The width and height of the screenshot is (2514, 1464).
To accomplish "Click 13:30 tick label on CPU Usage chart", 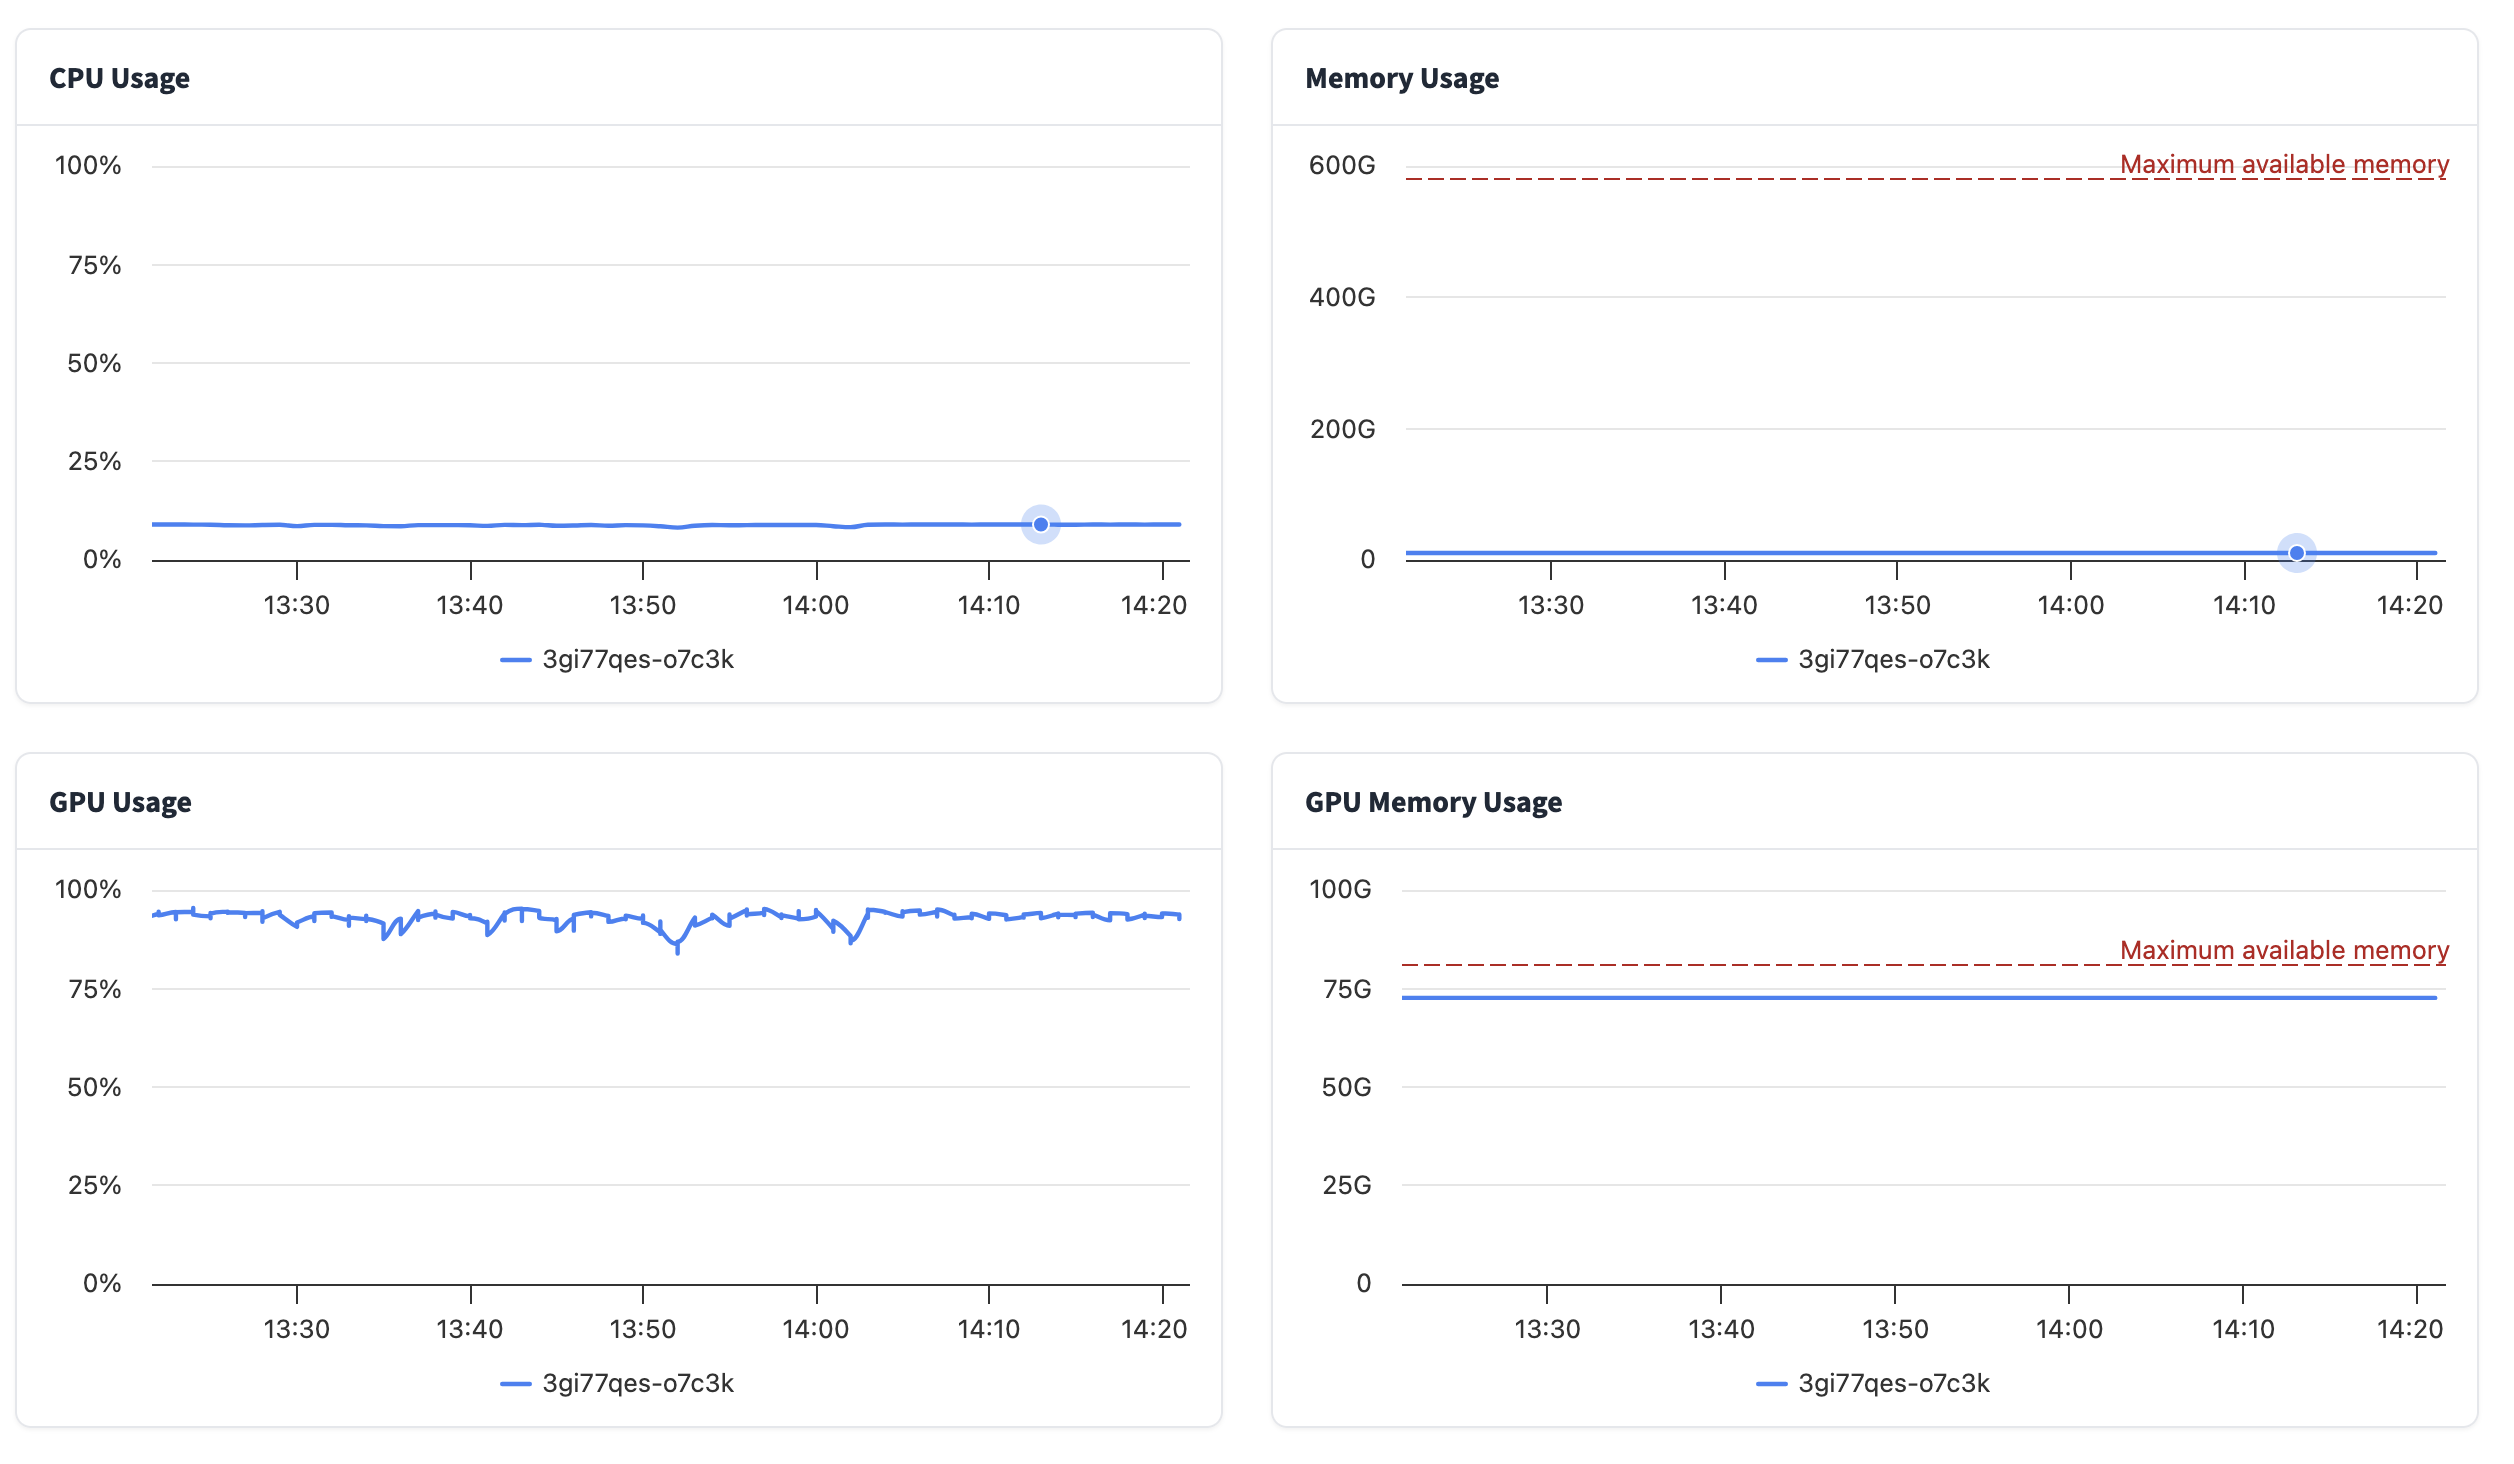I will tap(296, 606).
